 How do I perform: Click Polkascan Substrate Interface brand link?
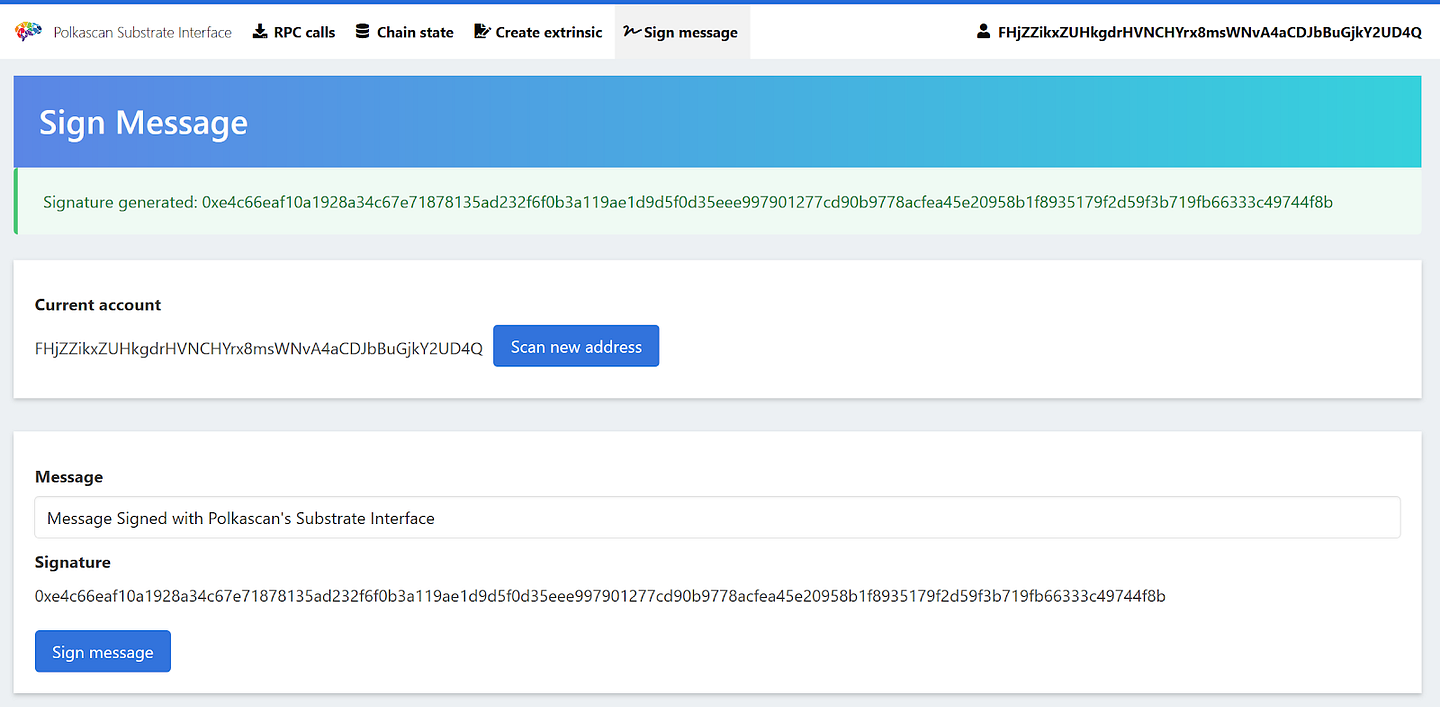(142, 32)
